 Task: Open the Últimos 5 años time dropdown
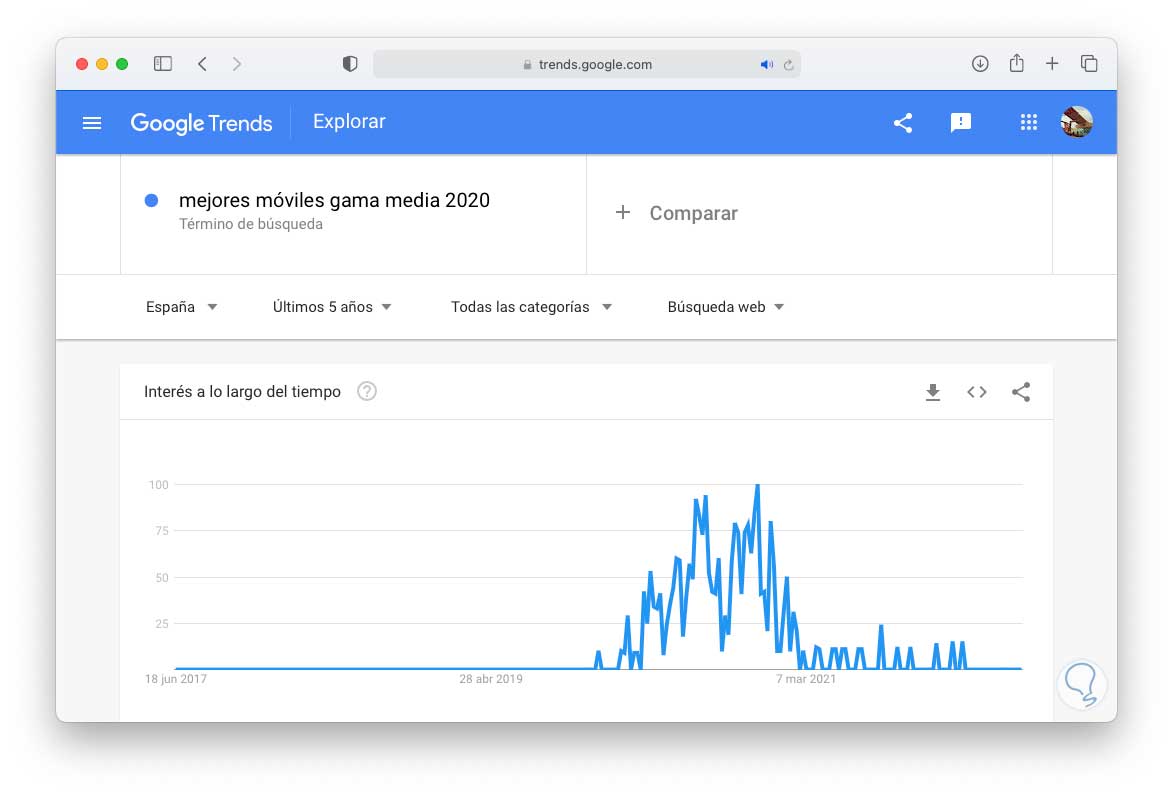(x=332, y=307)
